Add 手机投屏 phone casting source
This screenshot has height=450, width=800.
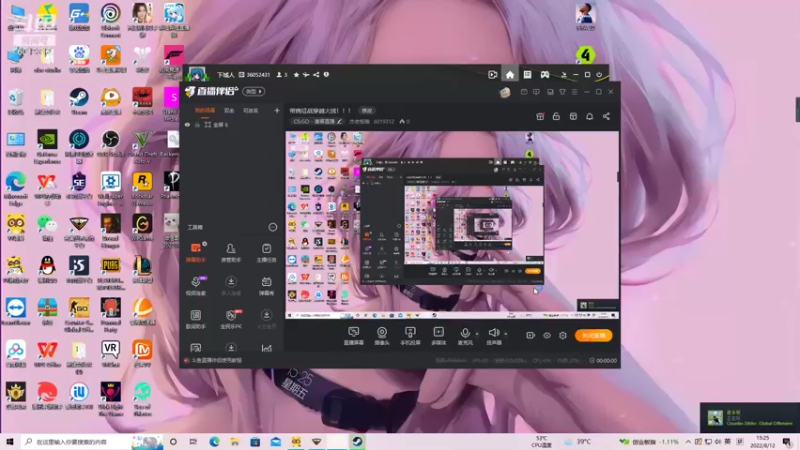click(x=410, y=336)
